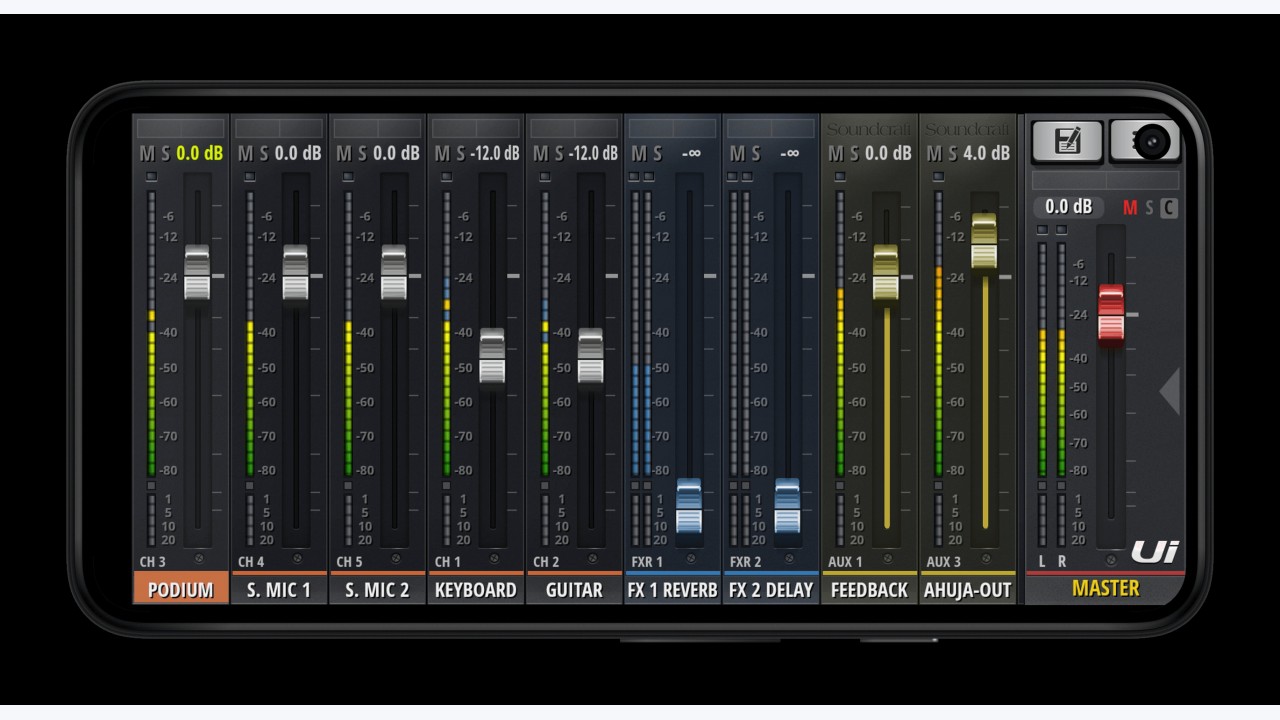The height and width of the screenshot is (720, 1280).
Task: Select the FX 1 REVERB label
Action: coord(672,590)
